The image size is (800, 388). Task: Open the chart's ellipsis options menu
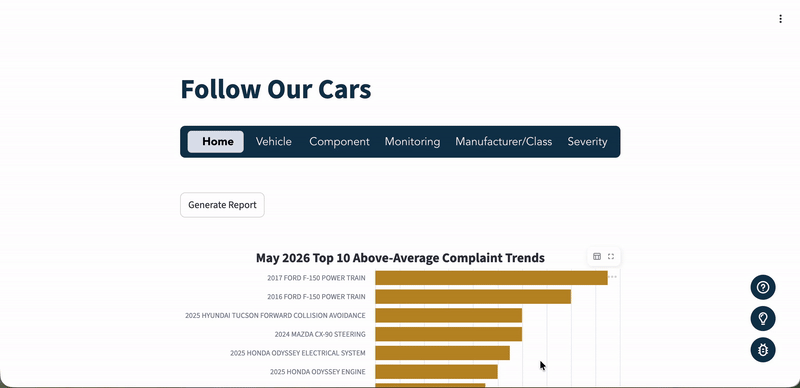613,277
